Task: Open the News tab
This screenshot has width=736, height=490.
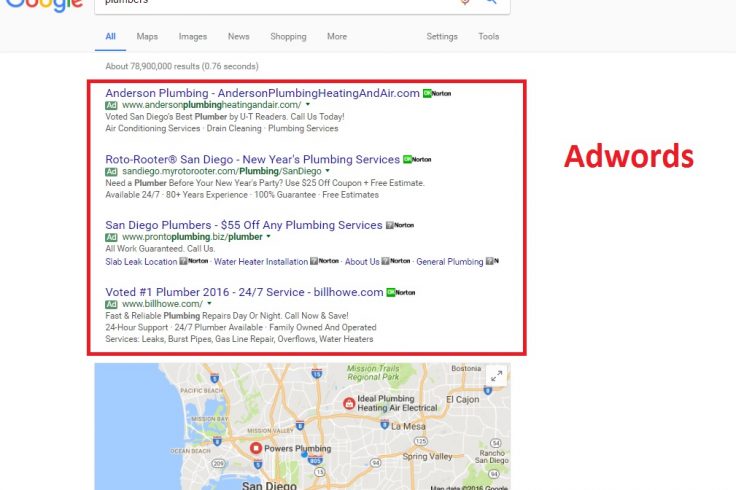Action: tap(238, 37)
